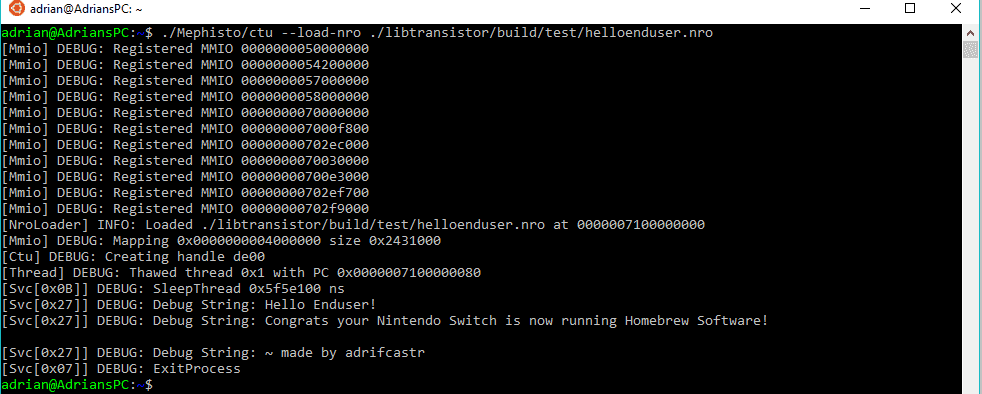The image size is (982, 394).
Task: Click the ExitProcess debug line
Action: pos(121,369)
